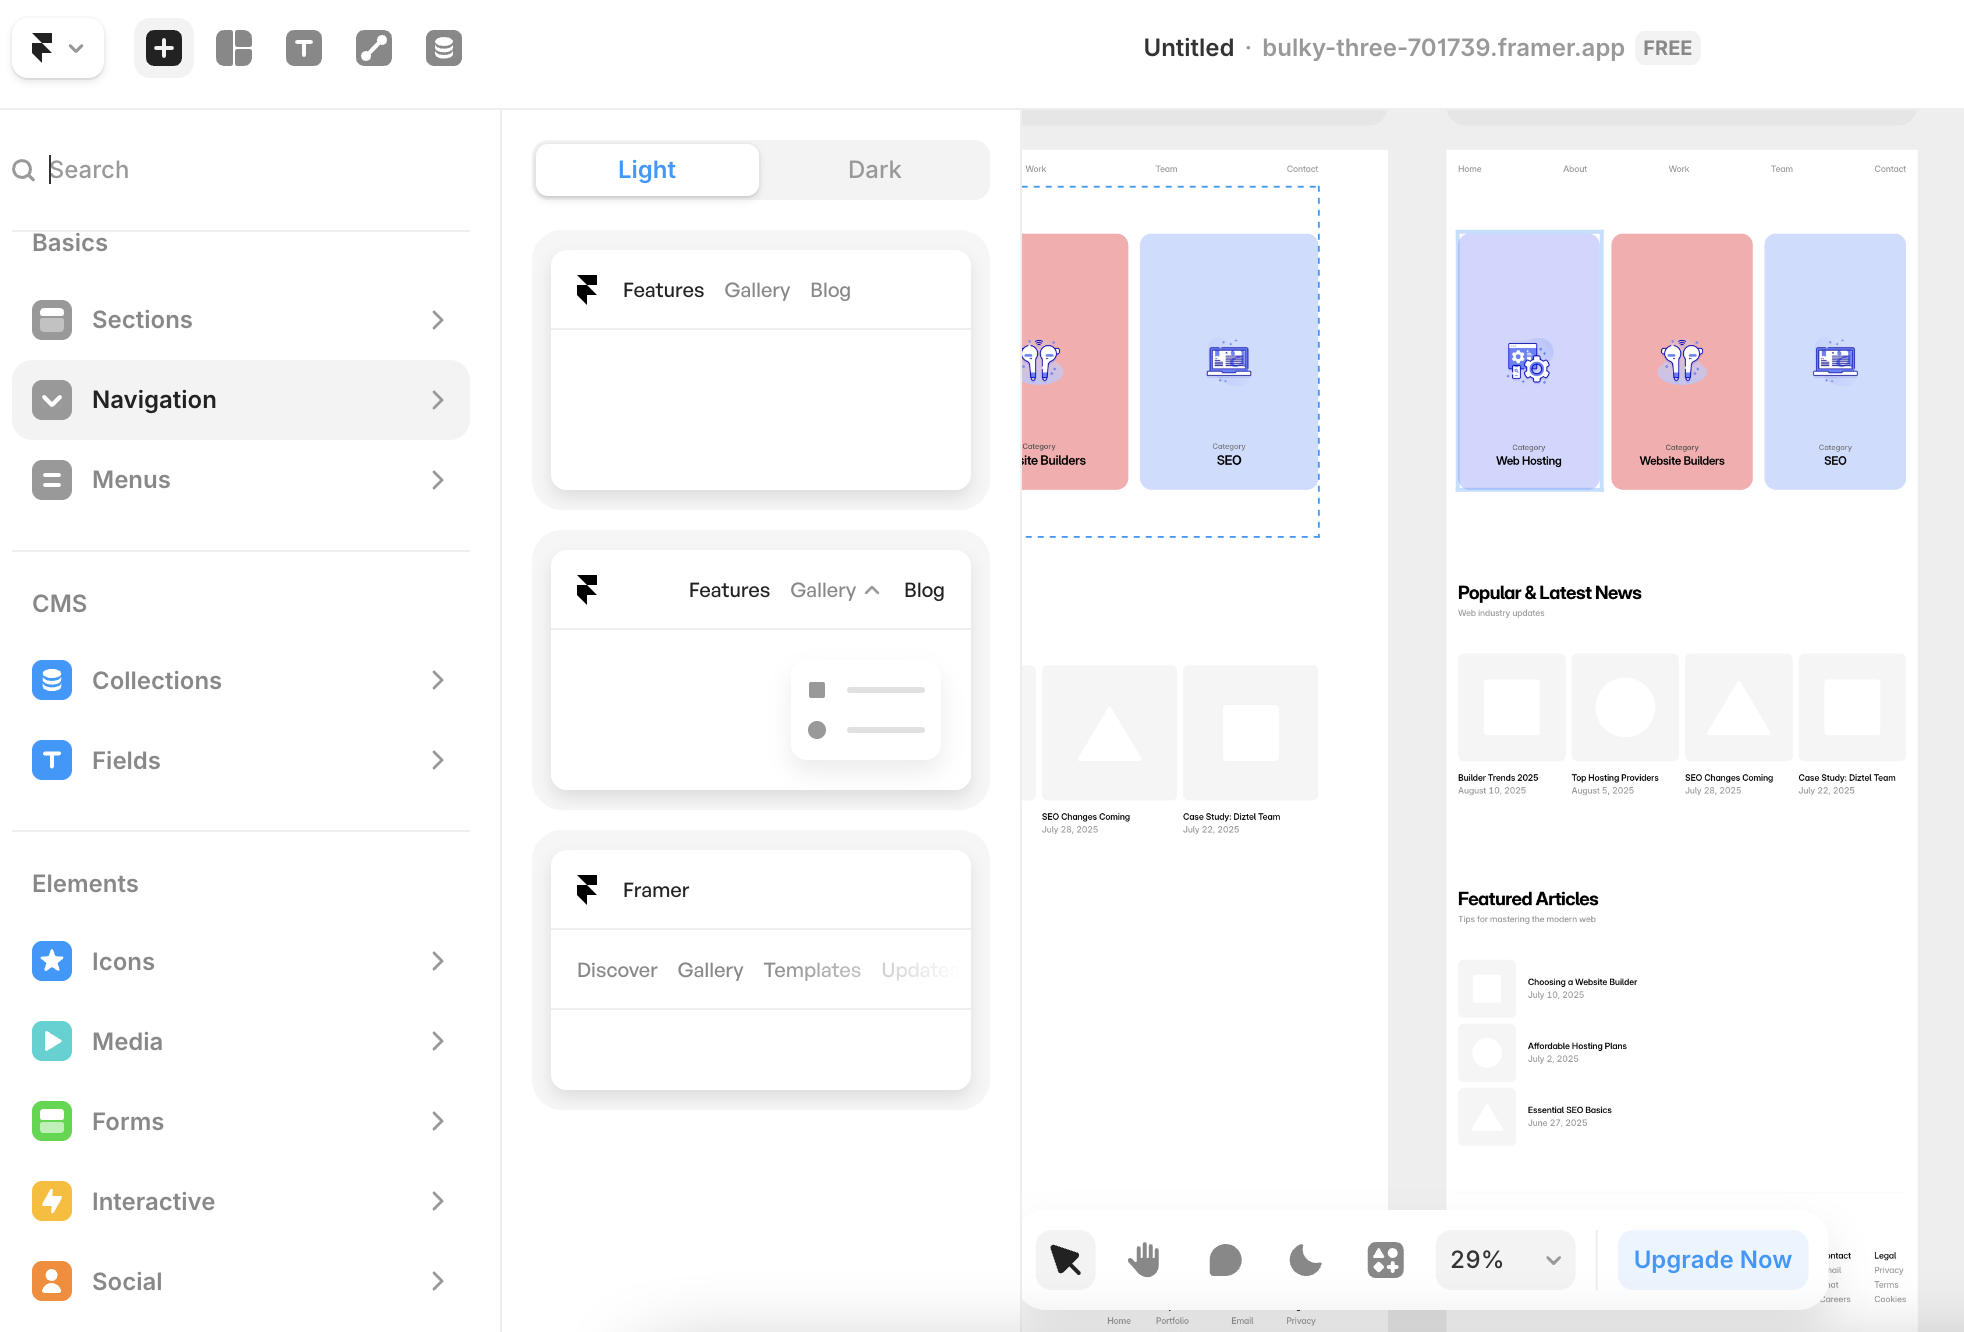Switch preview theme to Dark

coord(874,170)
